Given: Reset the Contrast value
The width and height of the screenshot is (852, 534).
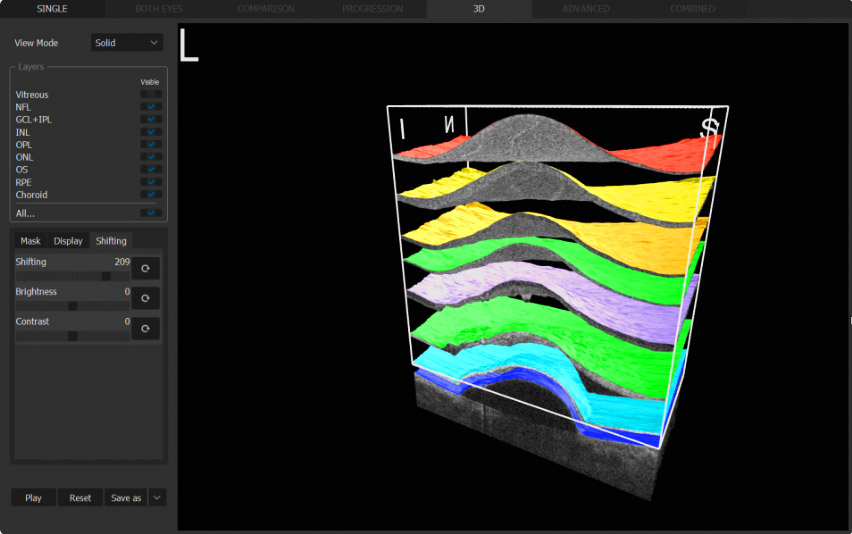Looking at the screenshot, I should coord(146,328).
